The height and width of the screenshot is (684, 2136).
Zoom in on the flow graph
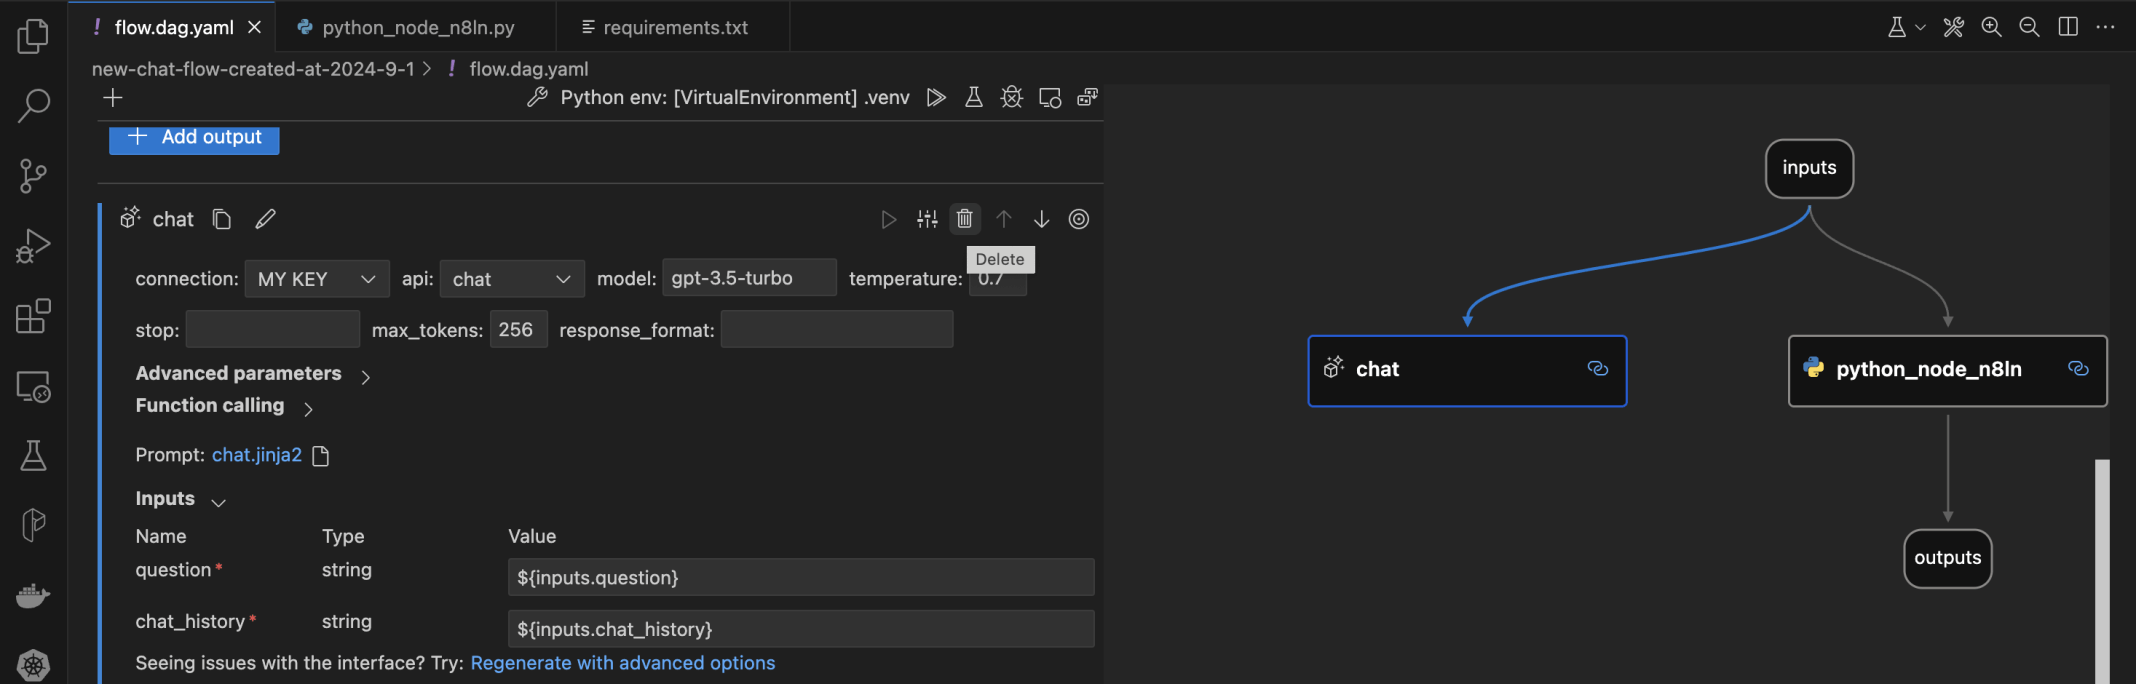click(1991, 27)
